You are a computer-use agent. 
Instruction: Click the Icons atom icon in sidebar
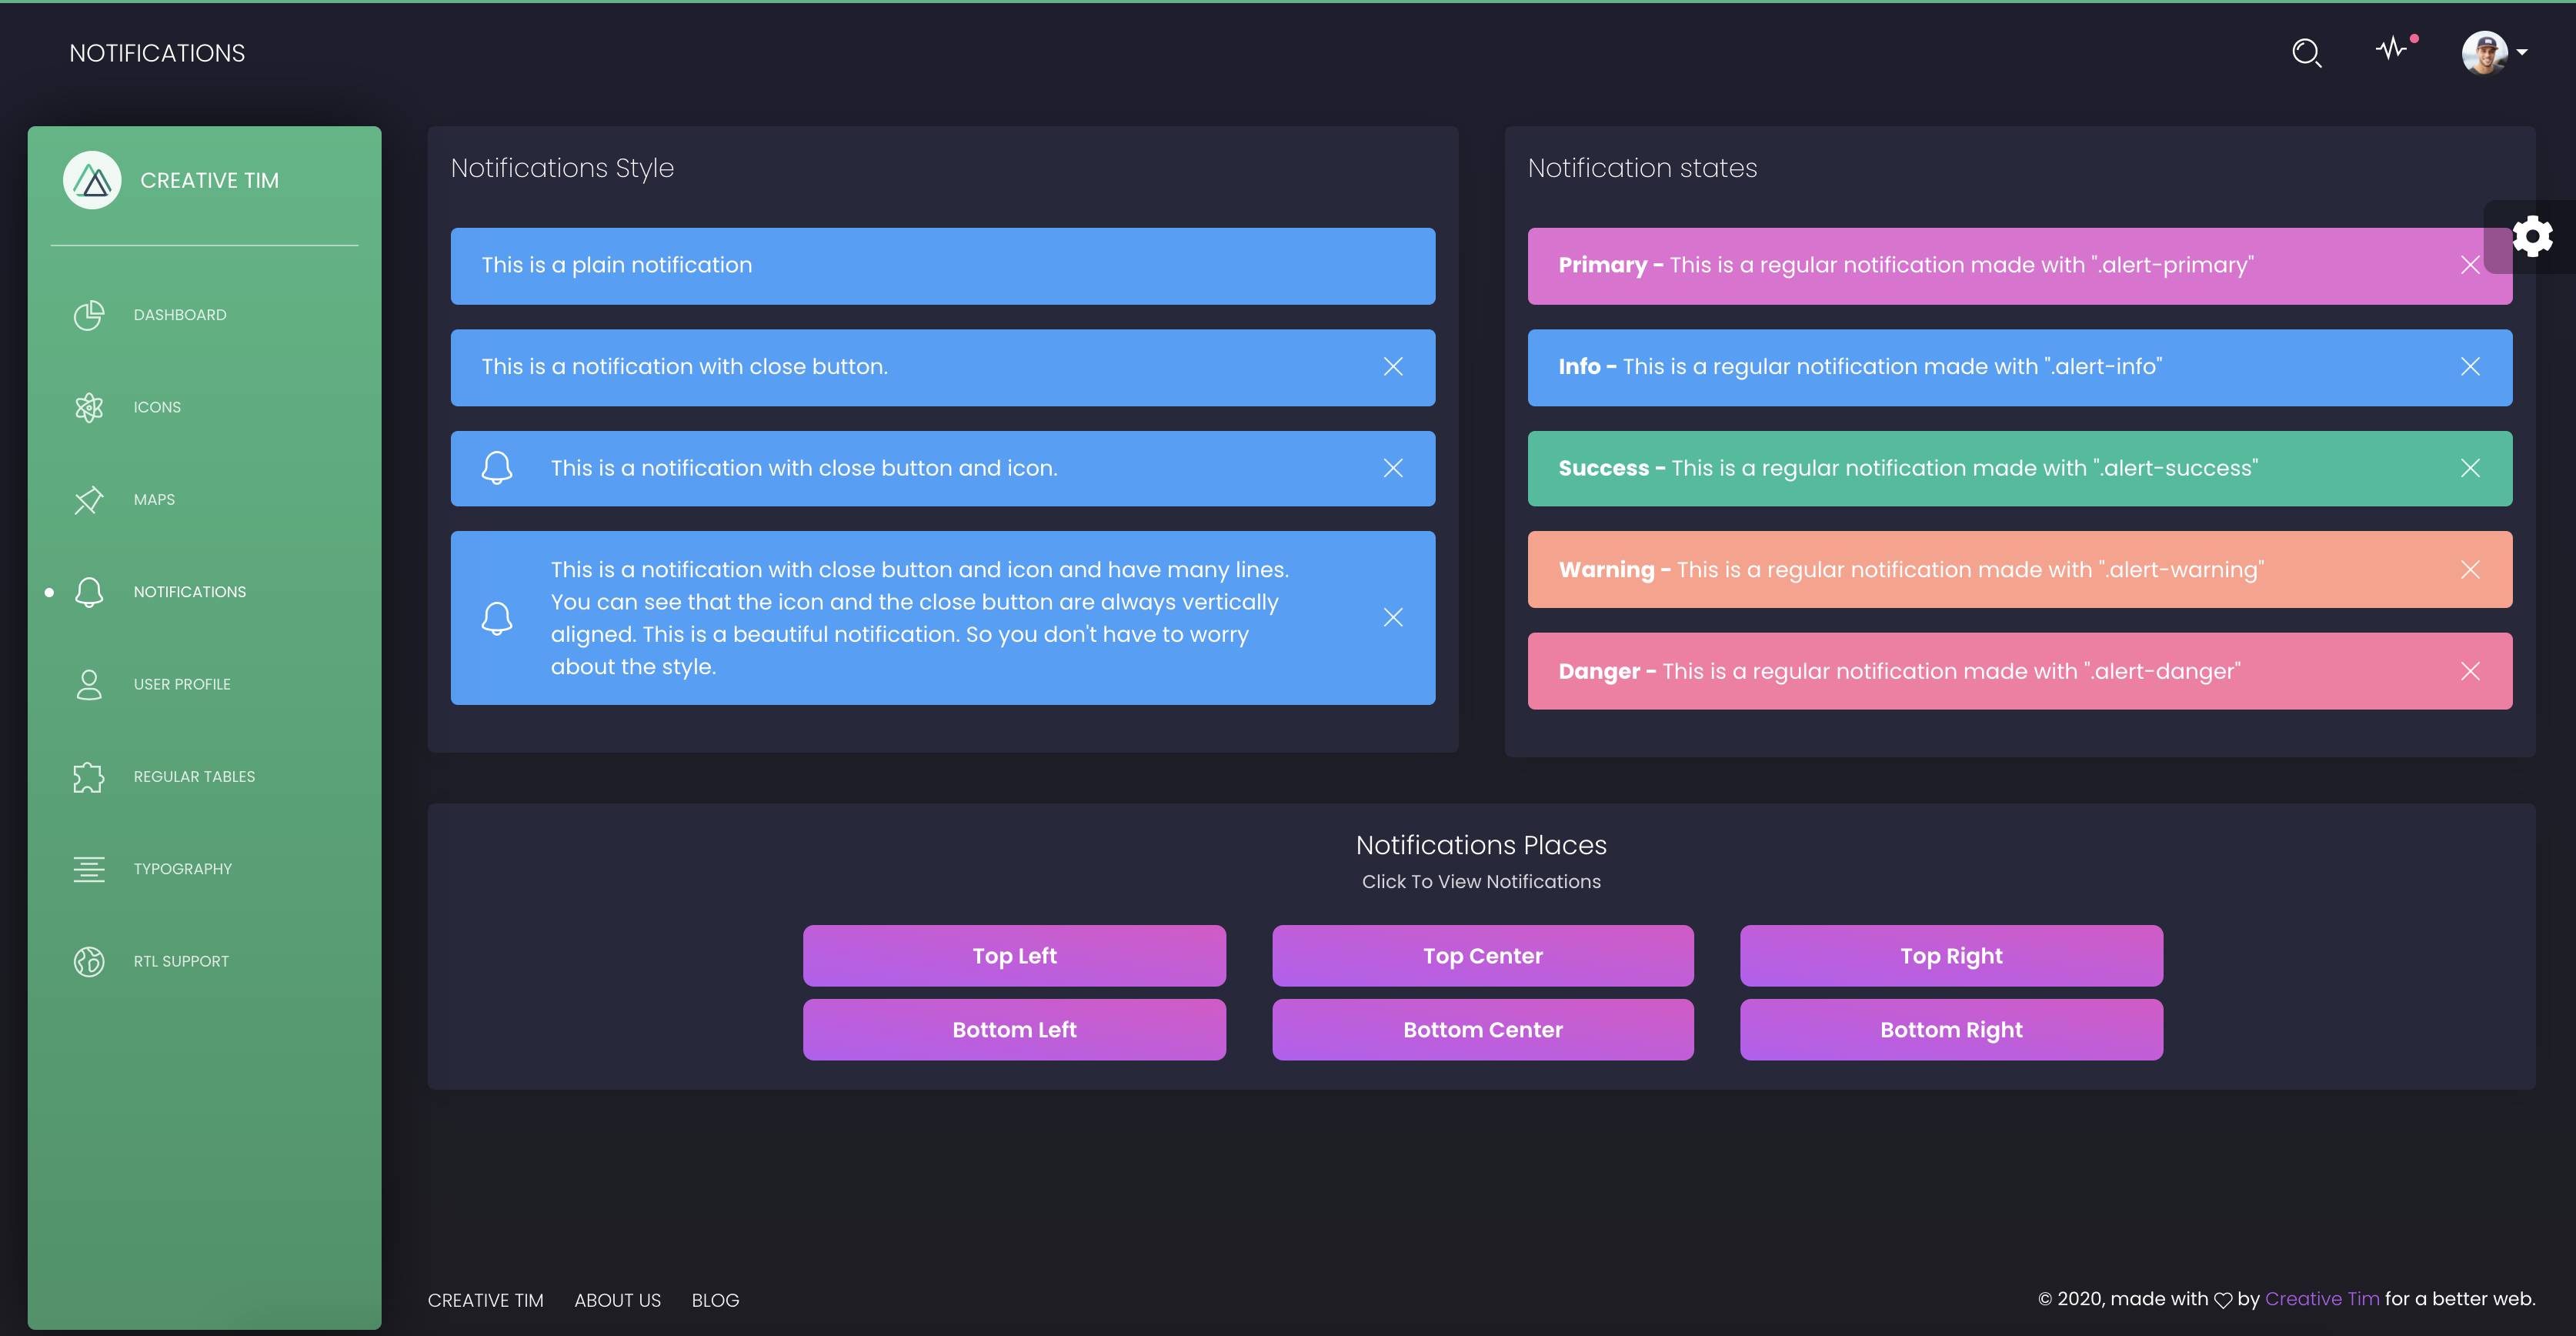(x=89, y=407)
